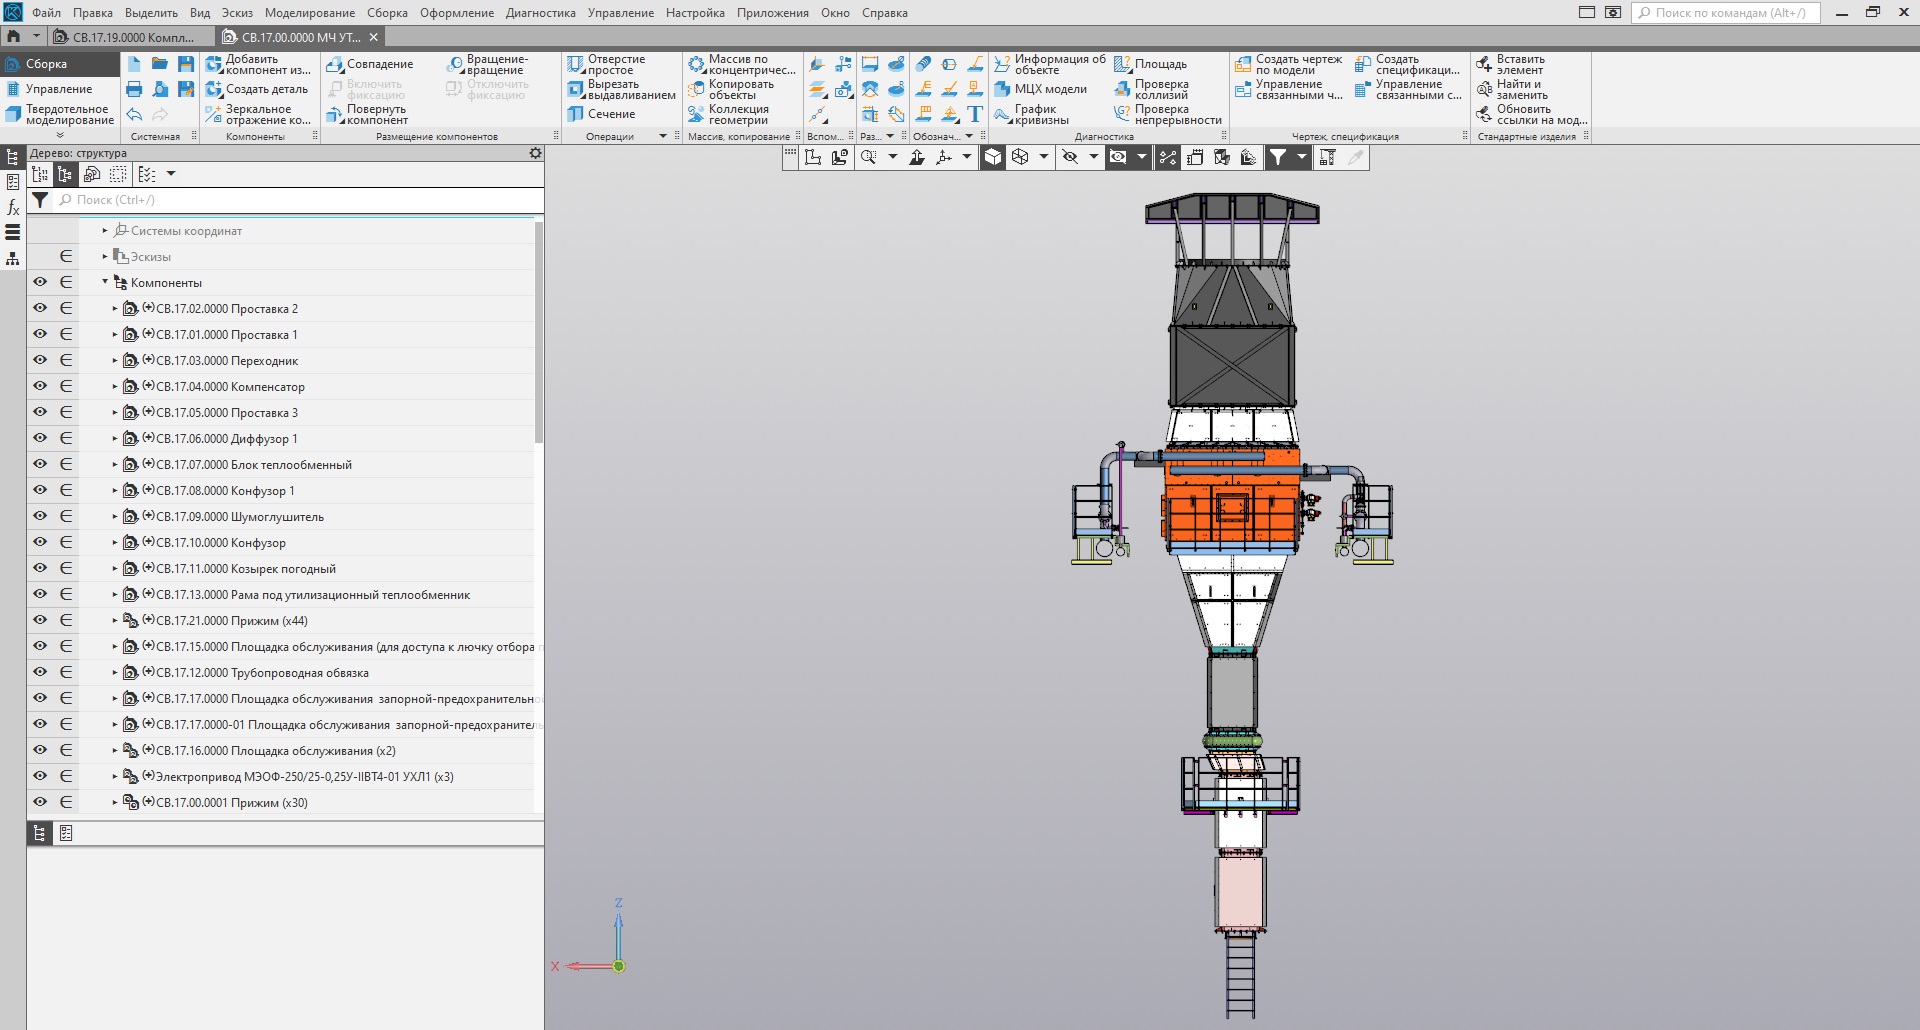Hide the Компенсатор component via eye icon

pos(40,386)
